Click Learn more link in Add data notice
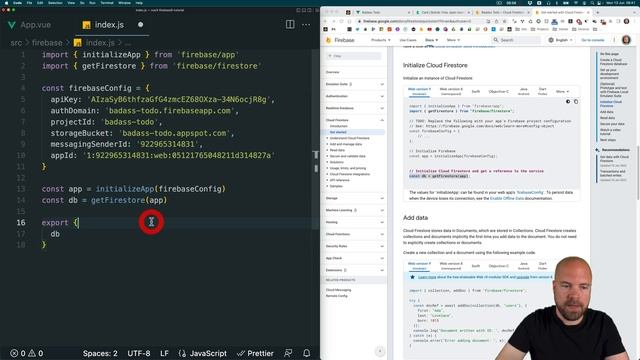The width and height of the screenshot is (640, 360). click(427, 277)
